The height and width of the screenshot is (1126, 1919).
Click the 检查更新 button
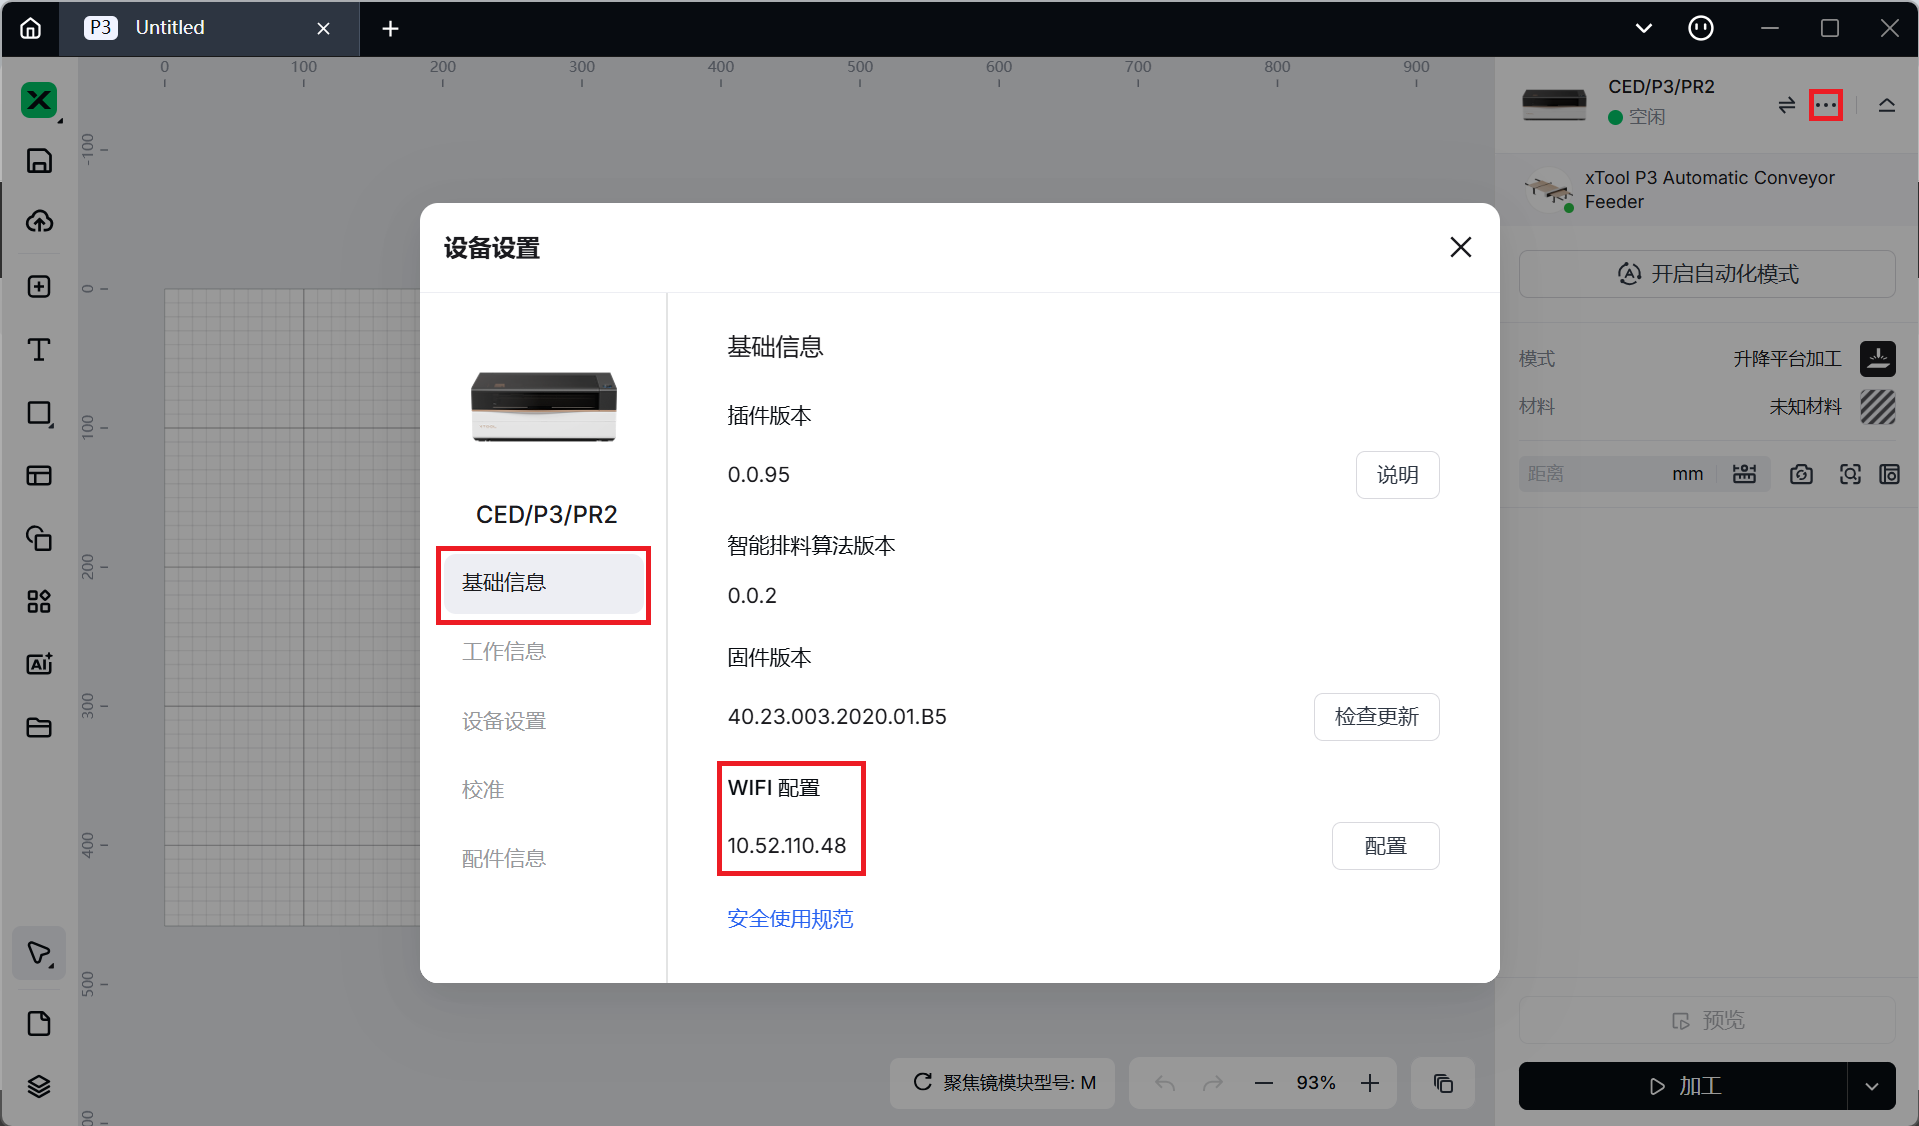(1376, 717)
